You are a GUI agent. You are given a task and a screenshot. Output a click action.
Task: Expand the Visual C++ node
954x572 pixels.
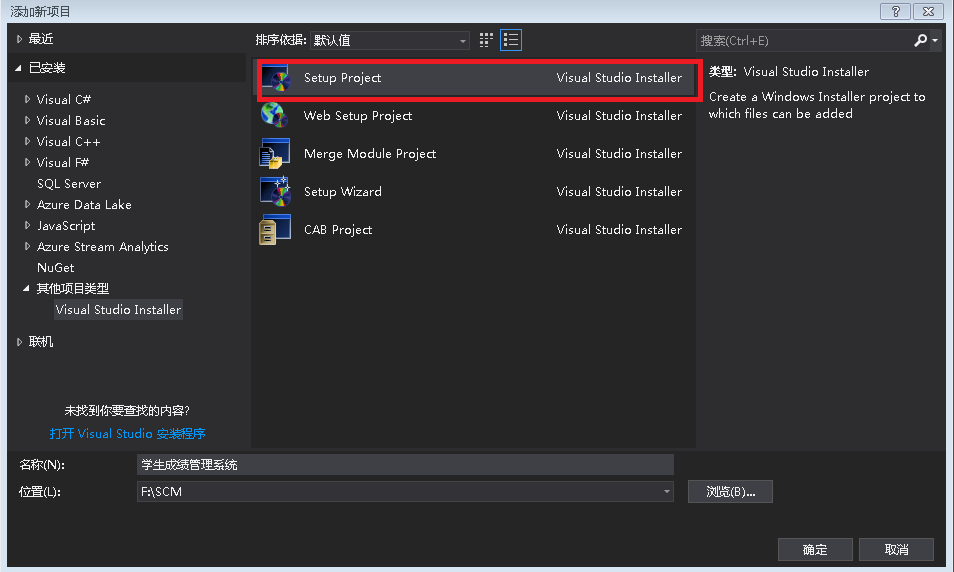27,141
